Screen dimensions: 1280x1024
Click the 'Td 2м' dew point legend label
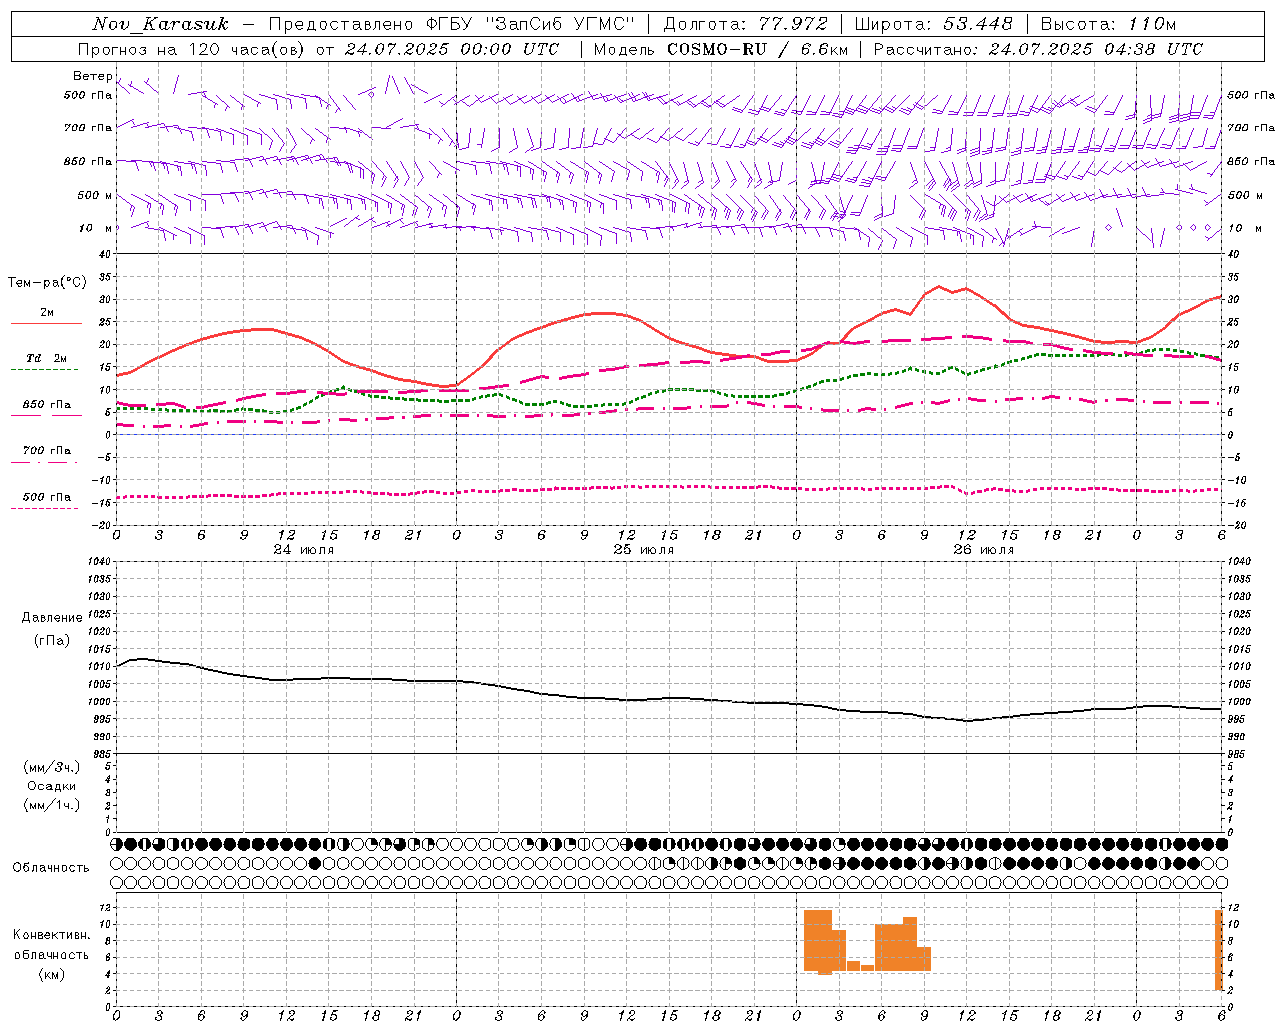[47, 358]
